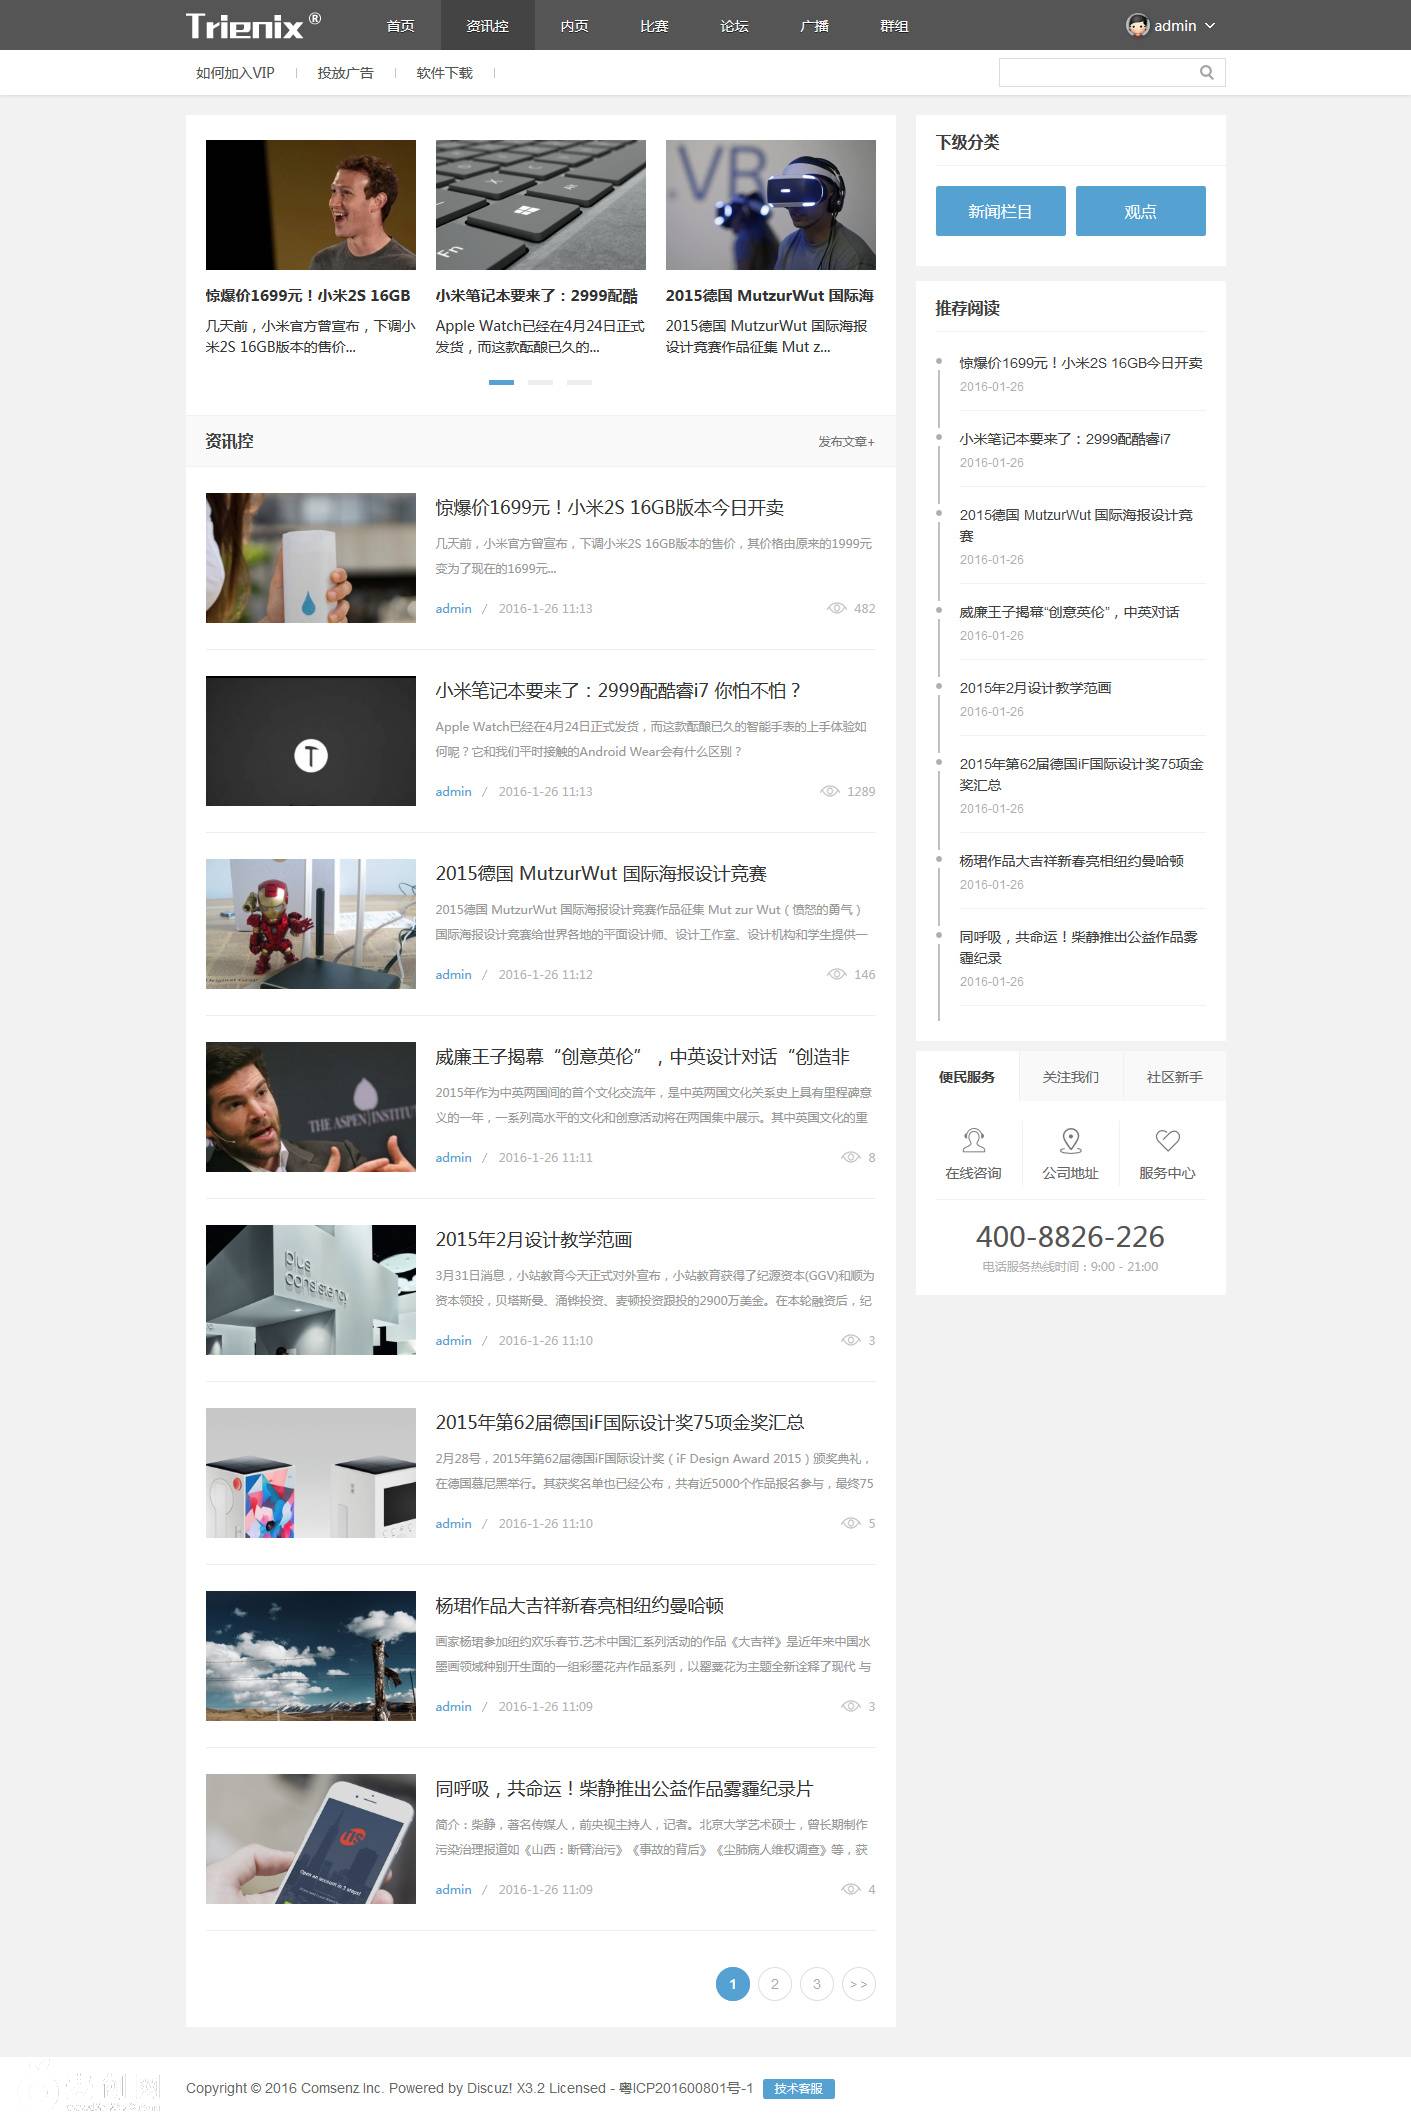
Task: Open 在线咨询 online consultation icon
Action: tap(973, 1140)
